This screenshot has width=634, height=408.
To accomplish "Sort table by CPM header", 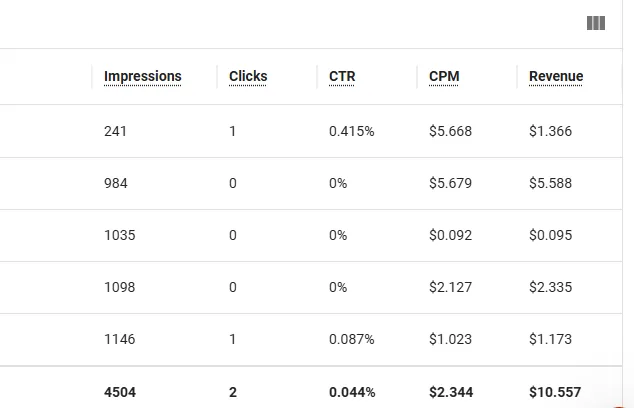I will pyautogui.click(x=445, y=76).
